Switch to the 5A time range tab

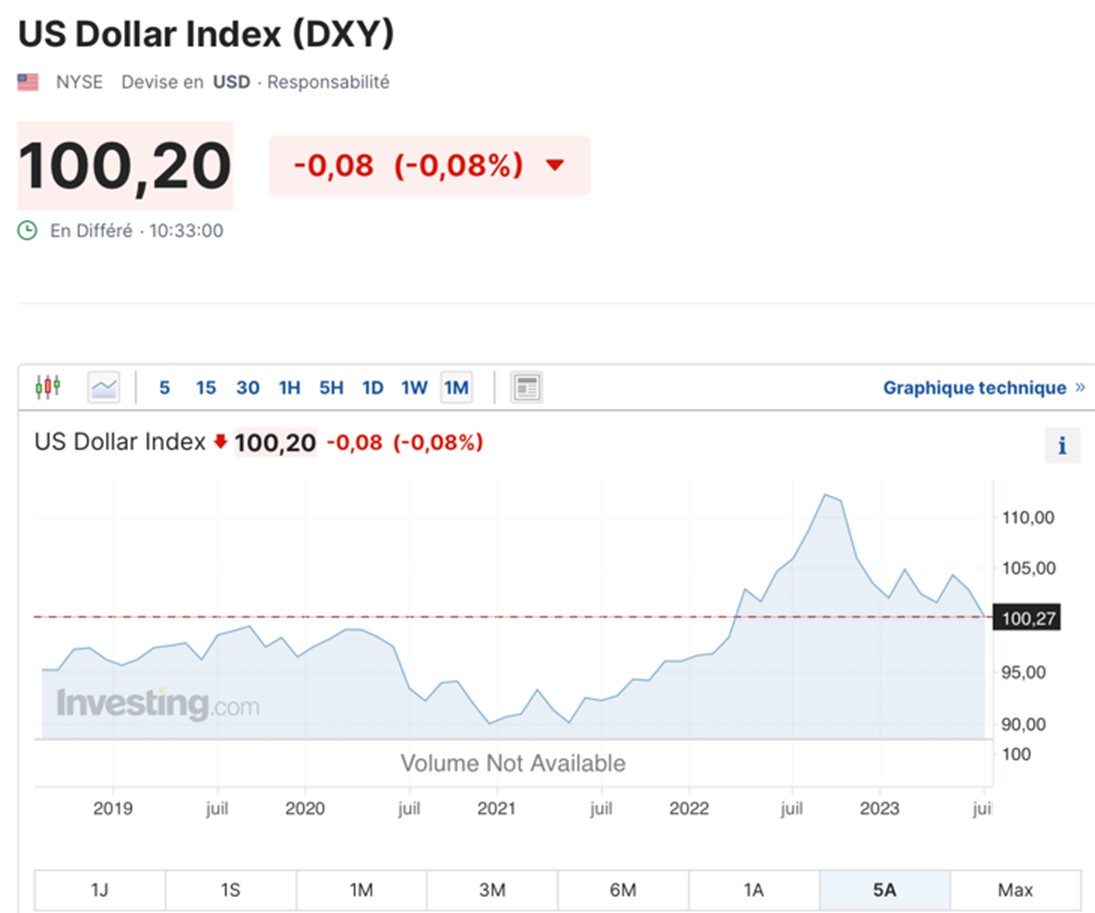pos(884,890)
